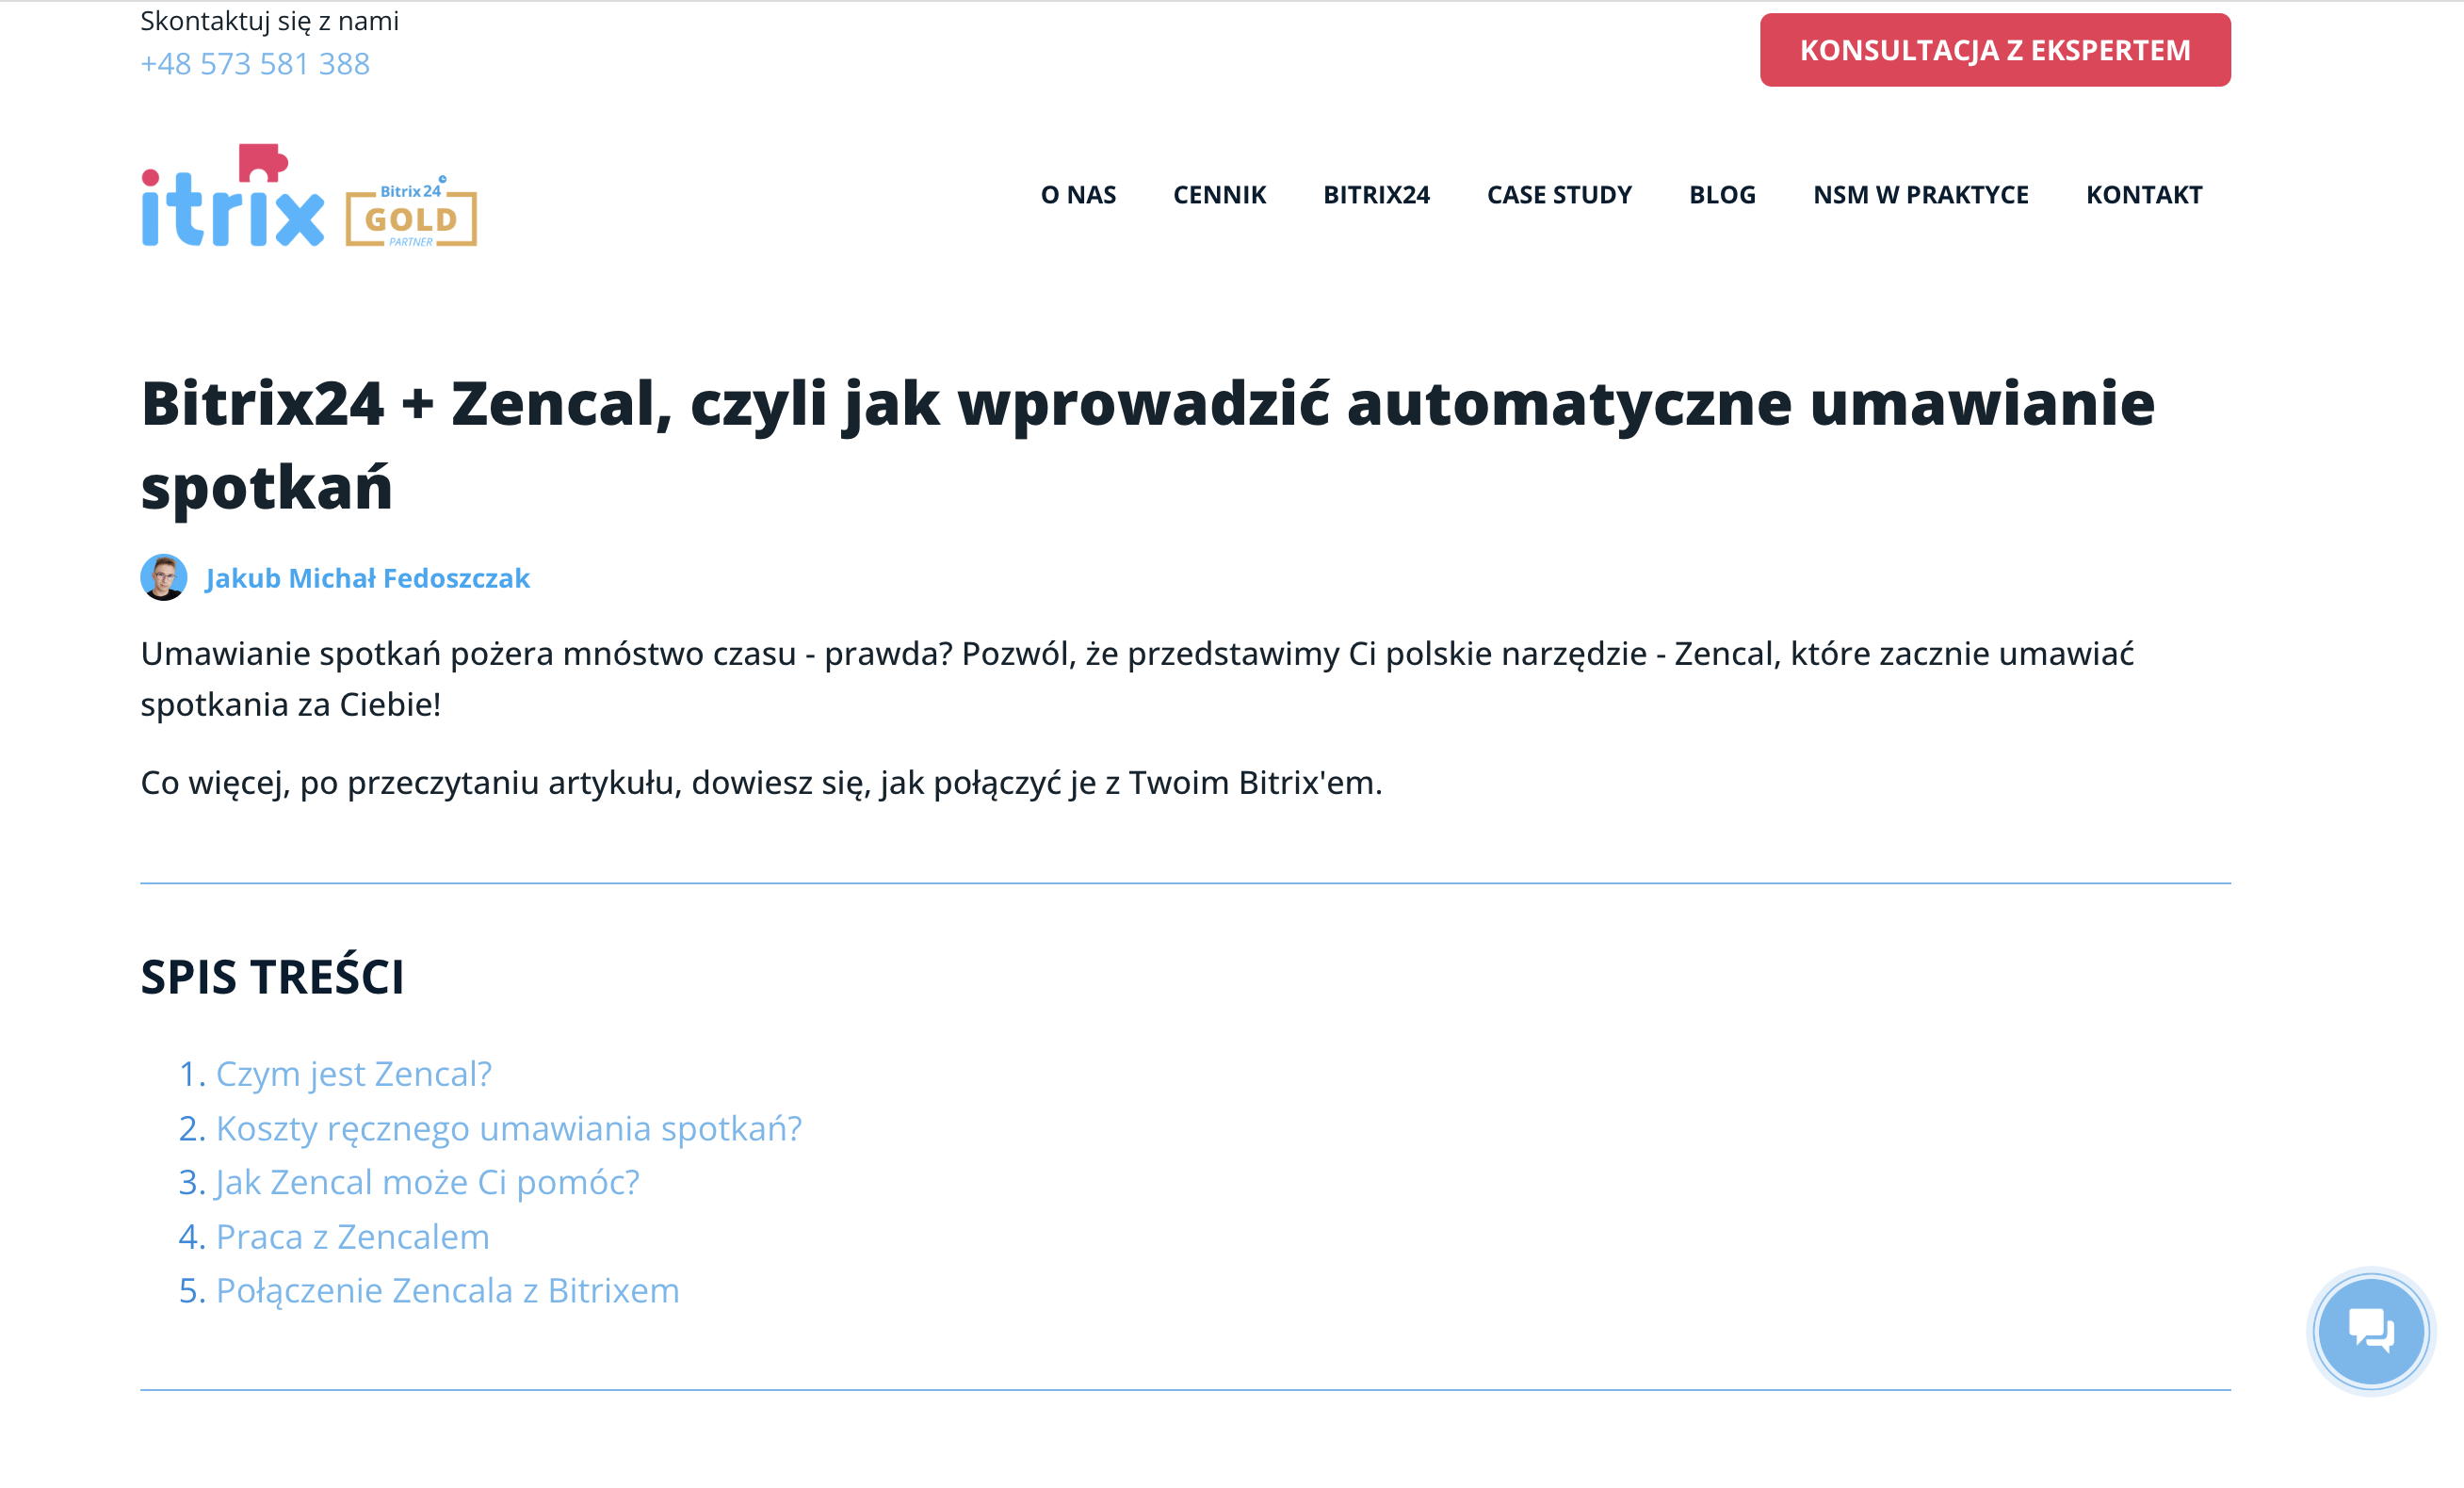Open the chat widget in bottom corner

click(x=2370, y=1330)
